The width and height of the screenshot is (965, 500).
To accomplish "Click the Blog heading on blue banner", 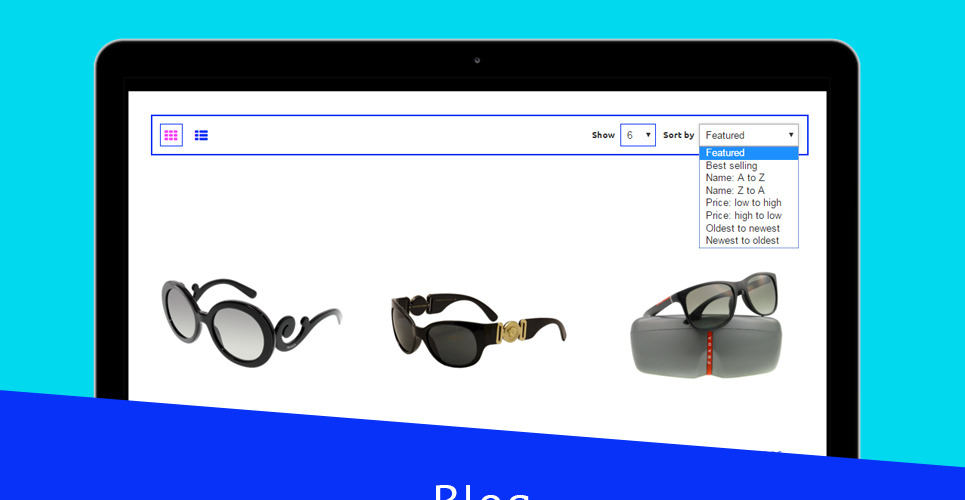I will coord(481,492).
